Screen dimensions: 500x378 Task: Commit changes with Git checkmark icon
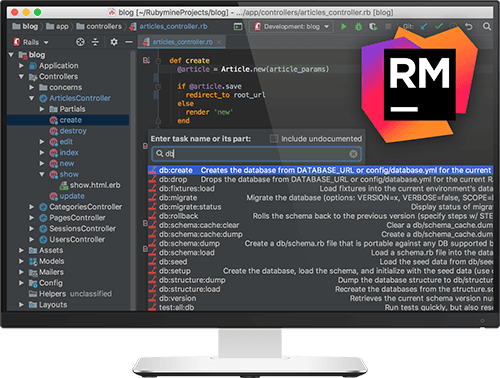point(439,27)
